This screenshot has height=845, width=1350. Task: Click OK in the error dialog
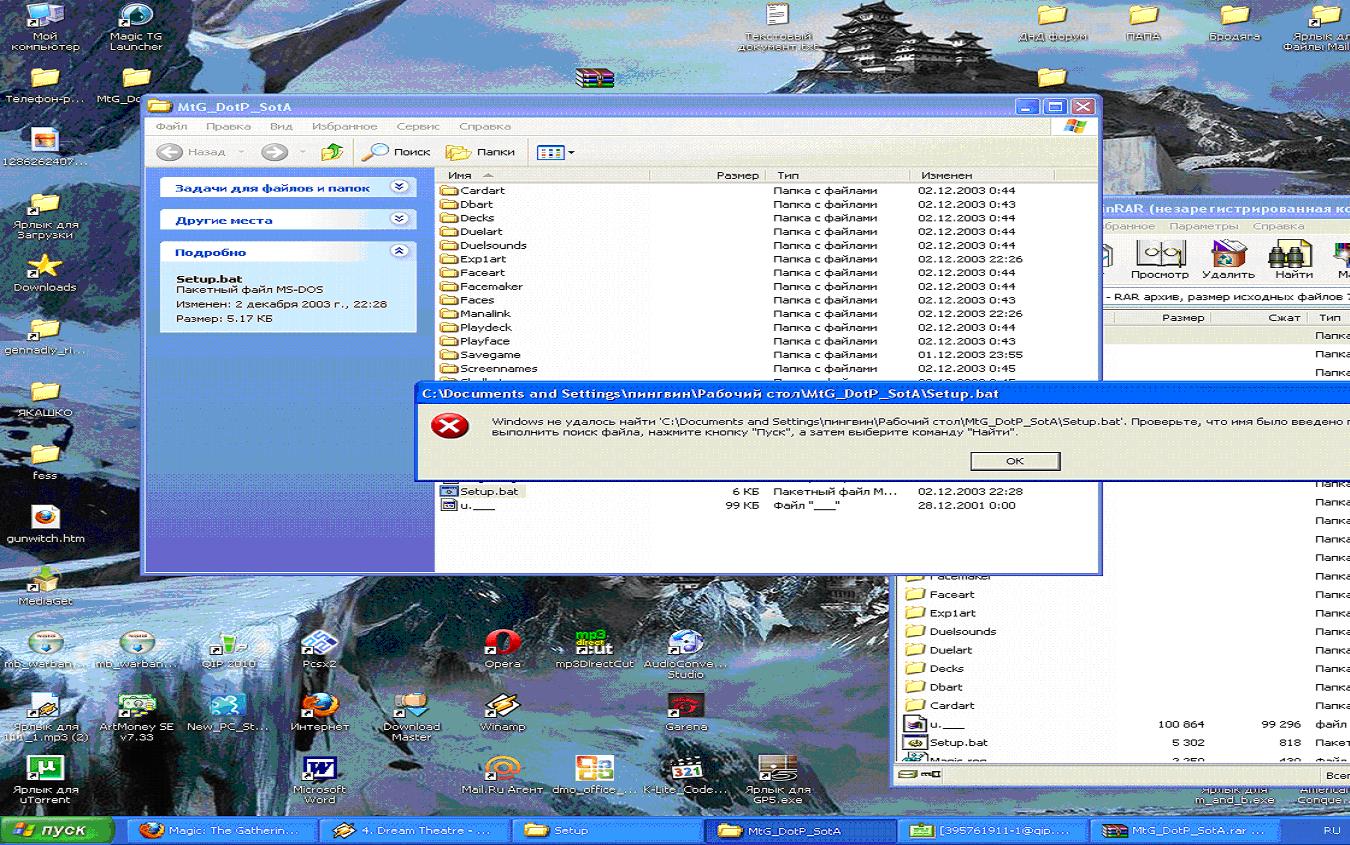[x=1015, y=461]
